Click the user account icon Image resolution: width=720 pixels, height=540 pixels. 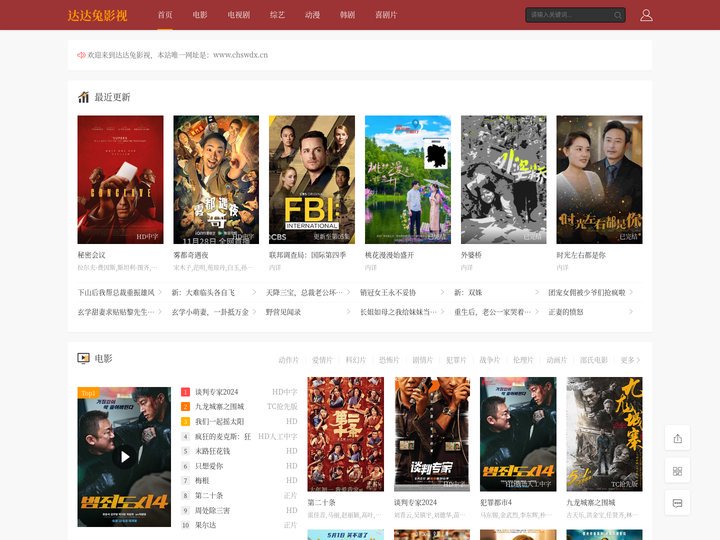point(646,15)
